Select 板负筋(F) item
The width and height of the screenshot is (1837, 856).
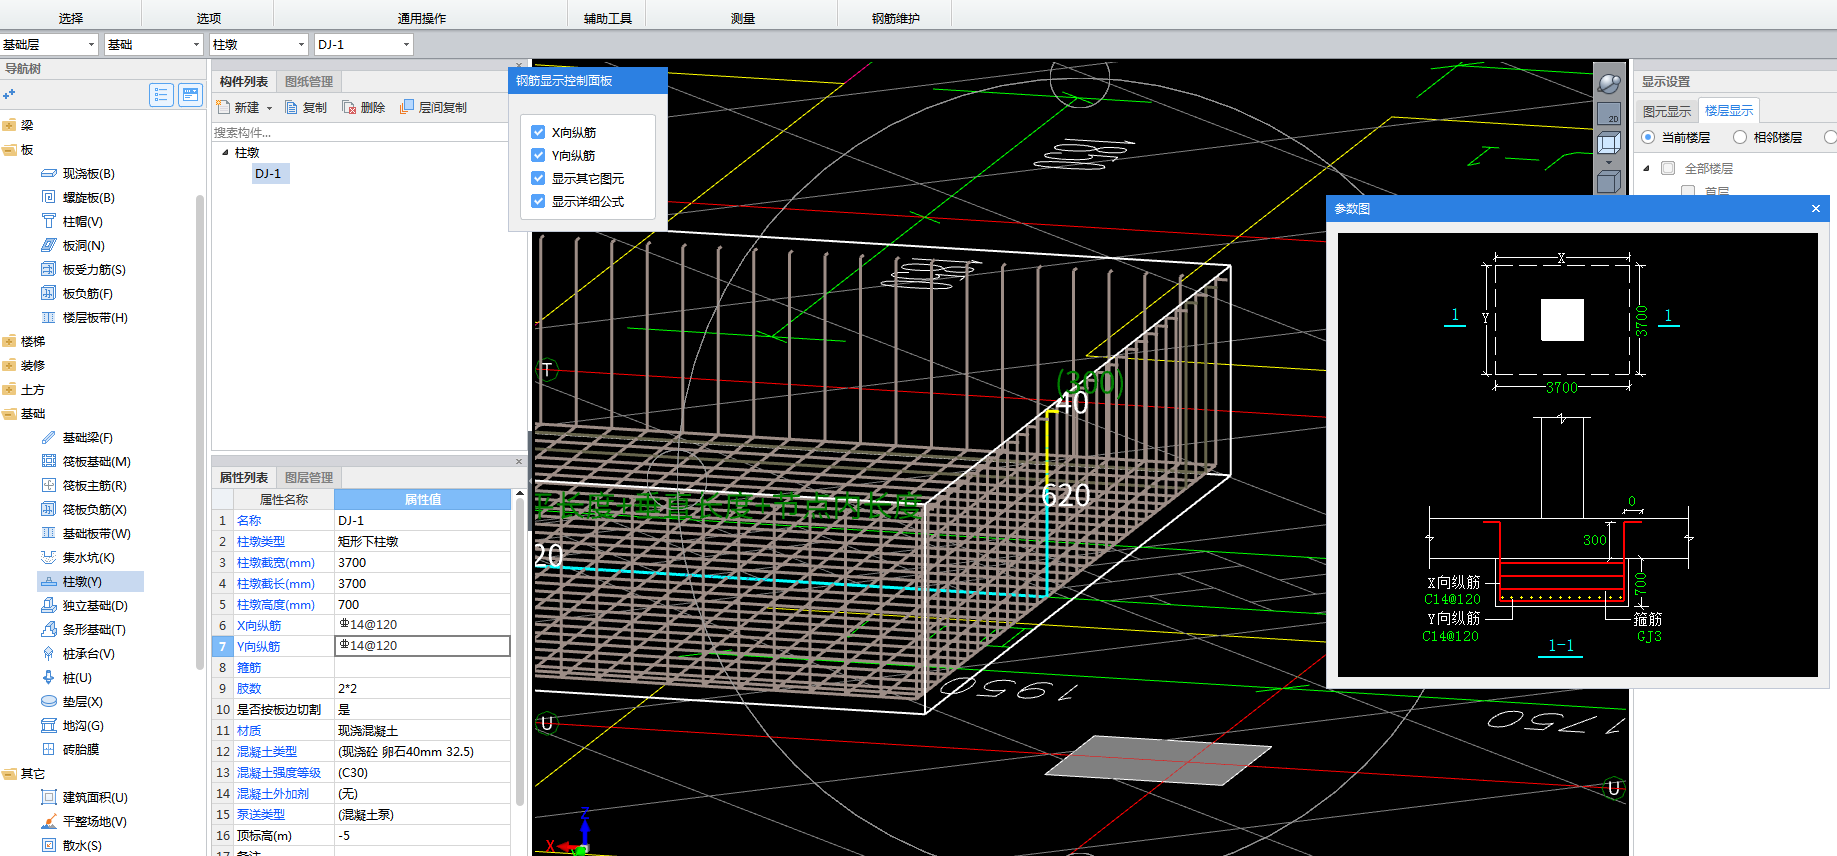point(77,294)
